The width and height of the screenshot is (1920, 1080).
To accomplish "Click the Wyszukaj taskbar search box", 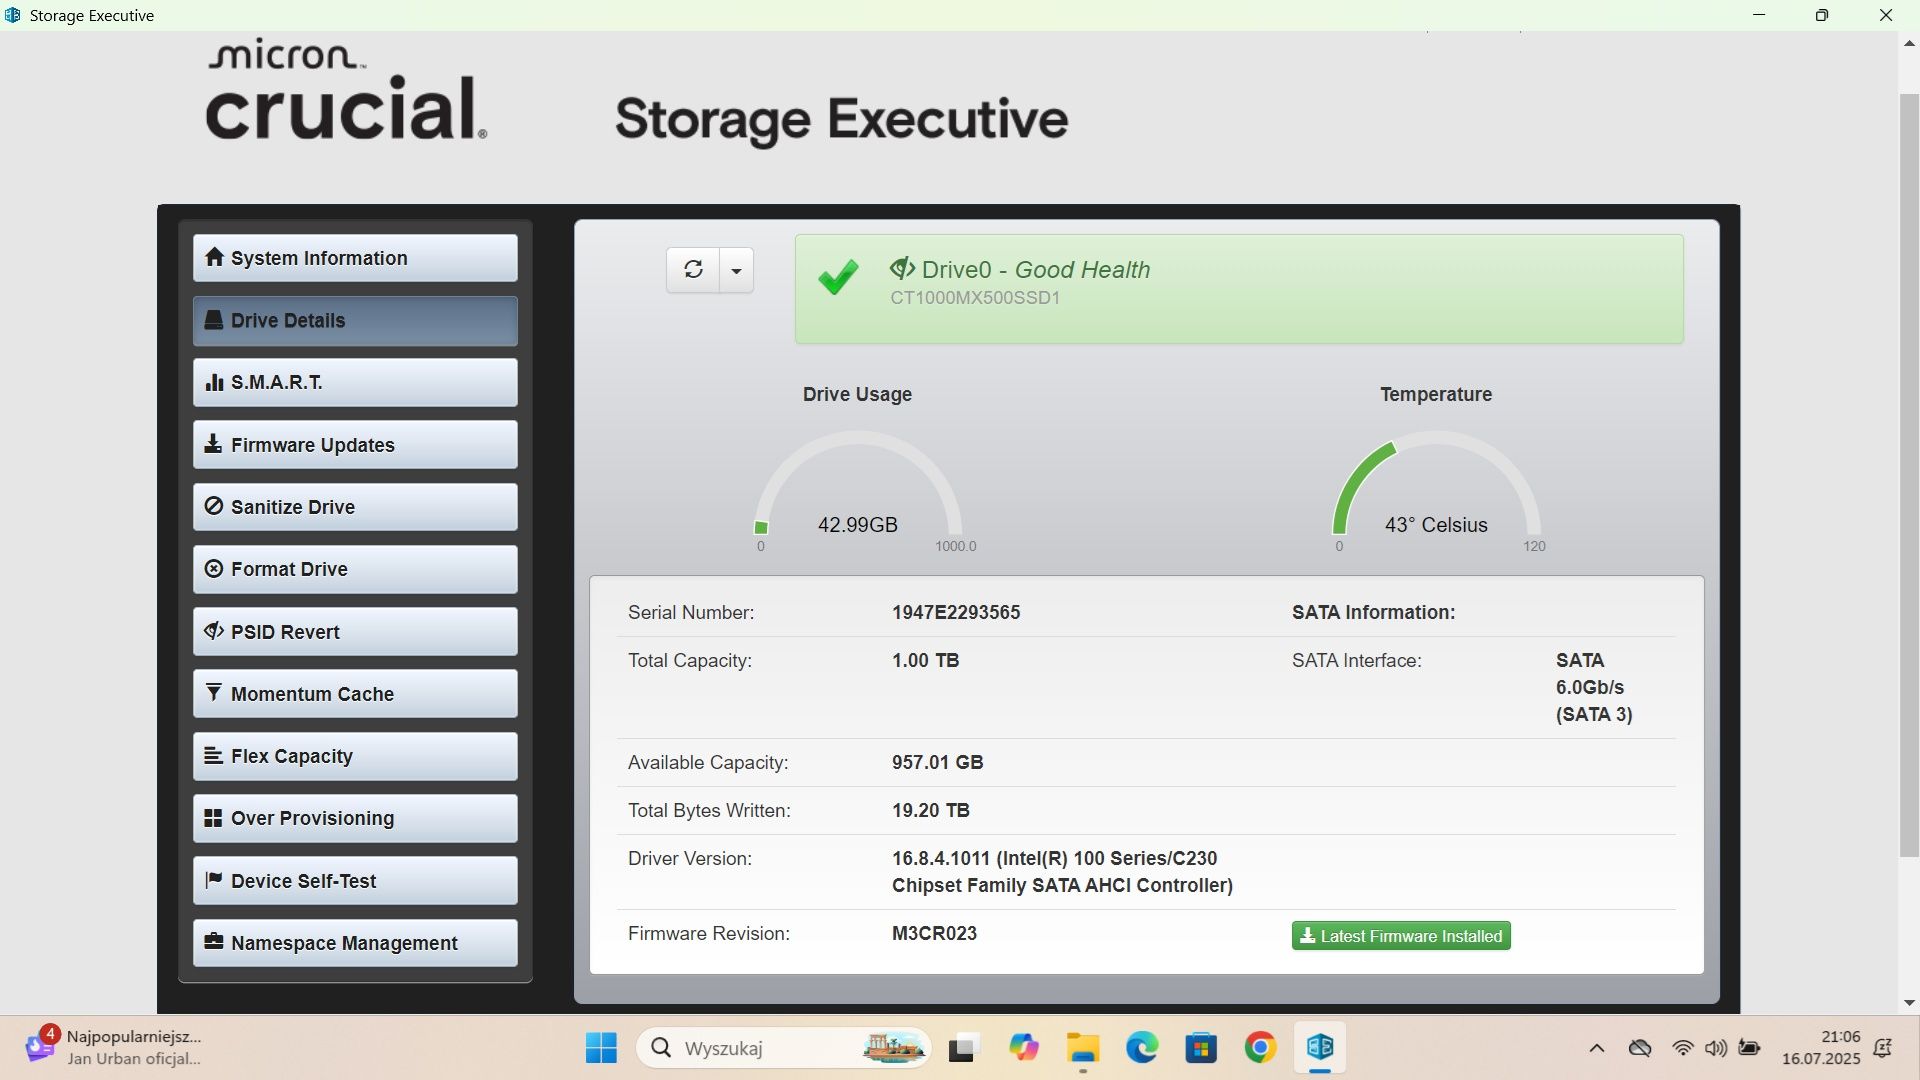I will click(784, 1048).
